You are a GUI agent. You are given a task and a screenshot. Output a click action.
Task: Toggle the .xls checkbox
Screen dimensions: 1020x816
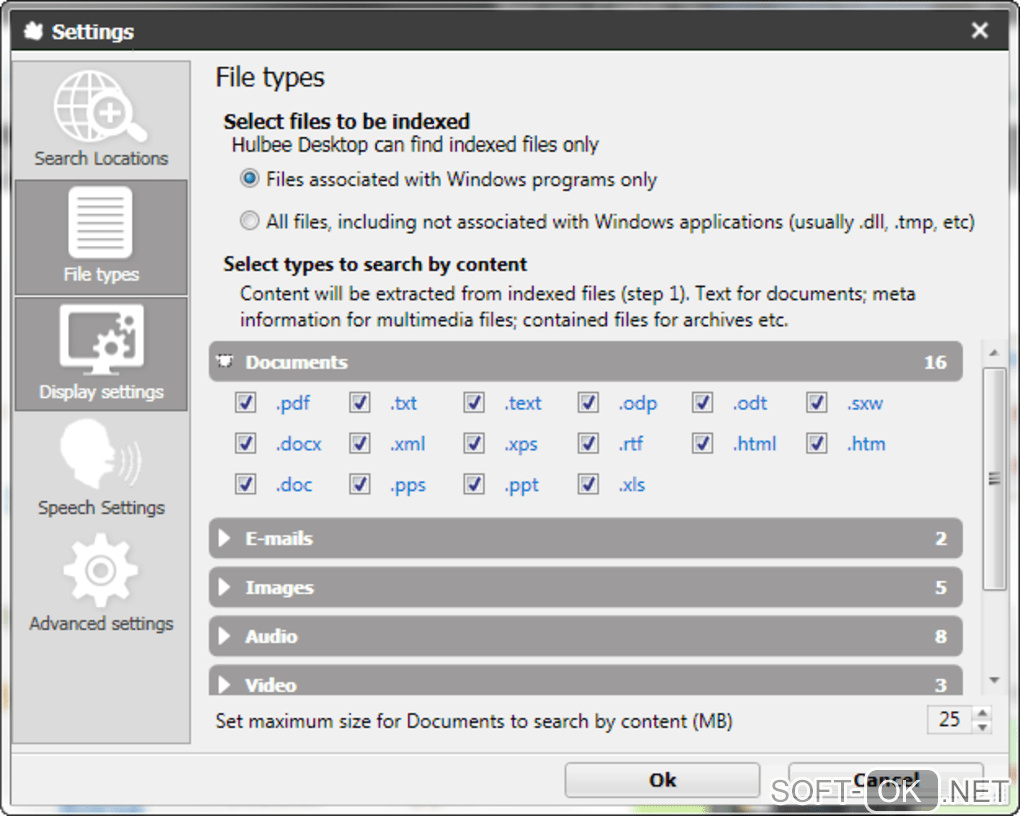[x=588, y=484]
